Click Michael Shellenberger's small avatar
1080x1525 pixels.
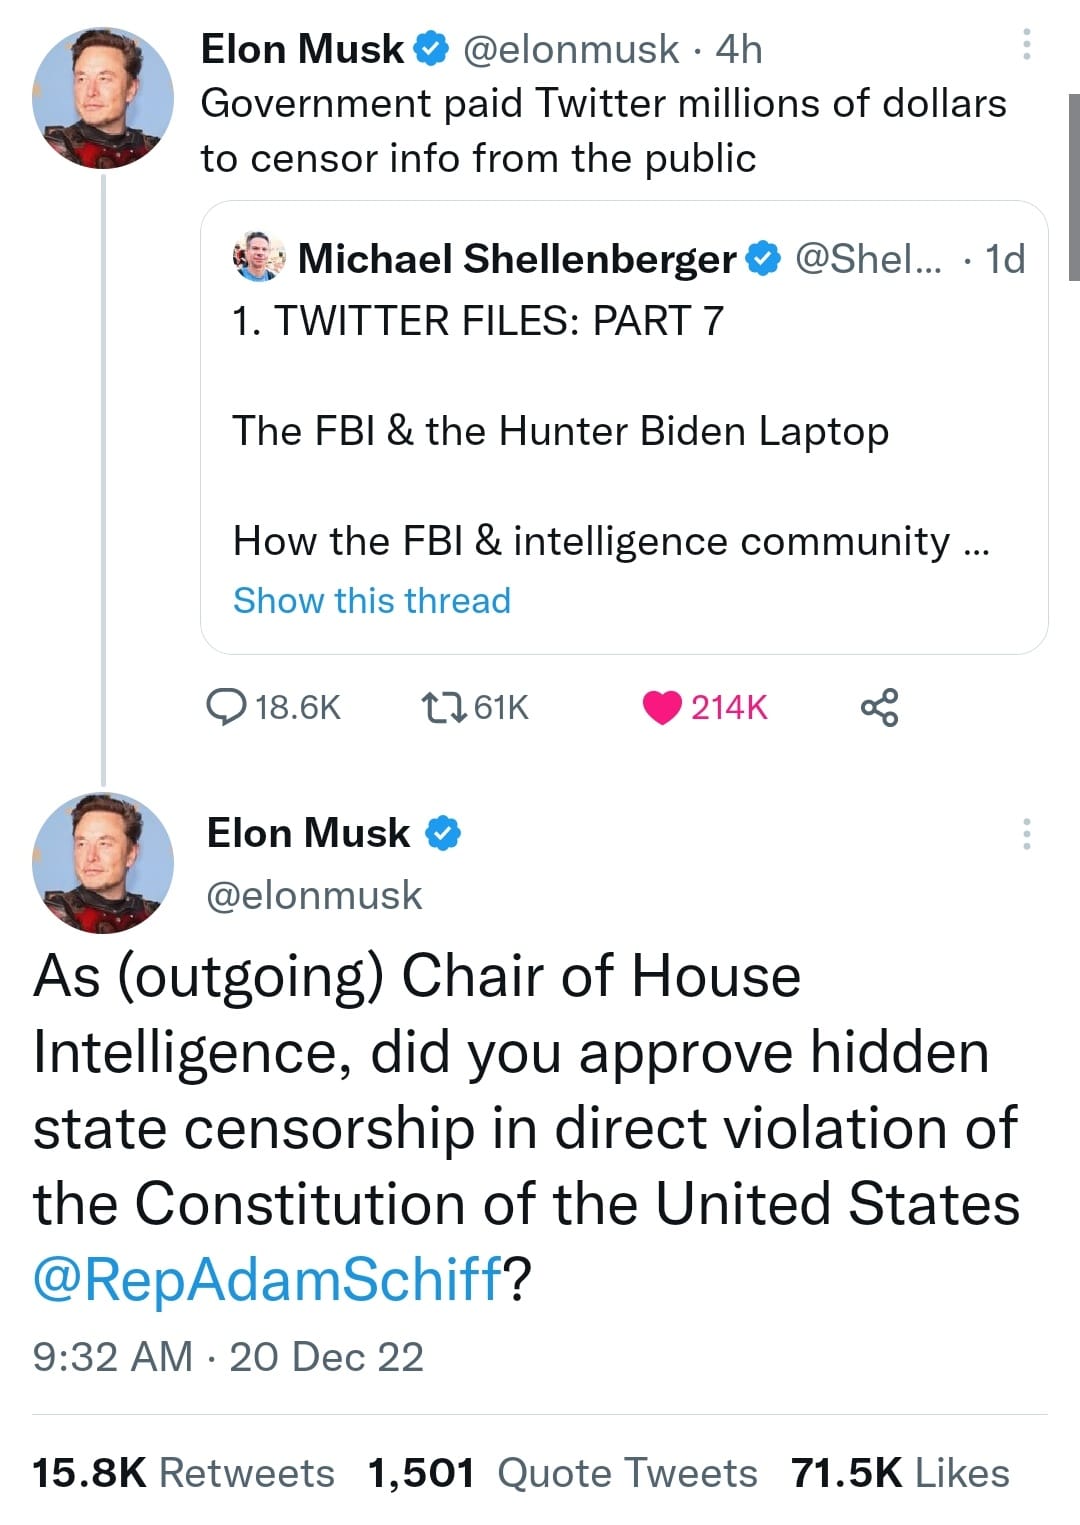pos(258,257)
